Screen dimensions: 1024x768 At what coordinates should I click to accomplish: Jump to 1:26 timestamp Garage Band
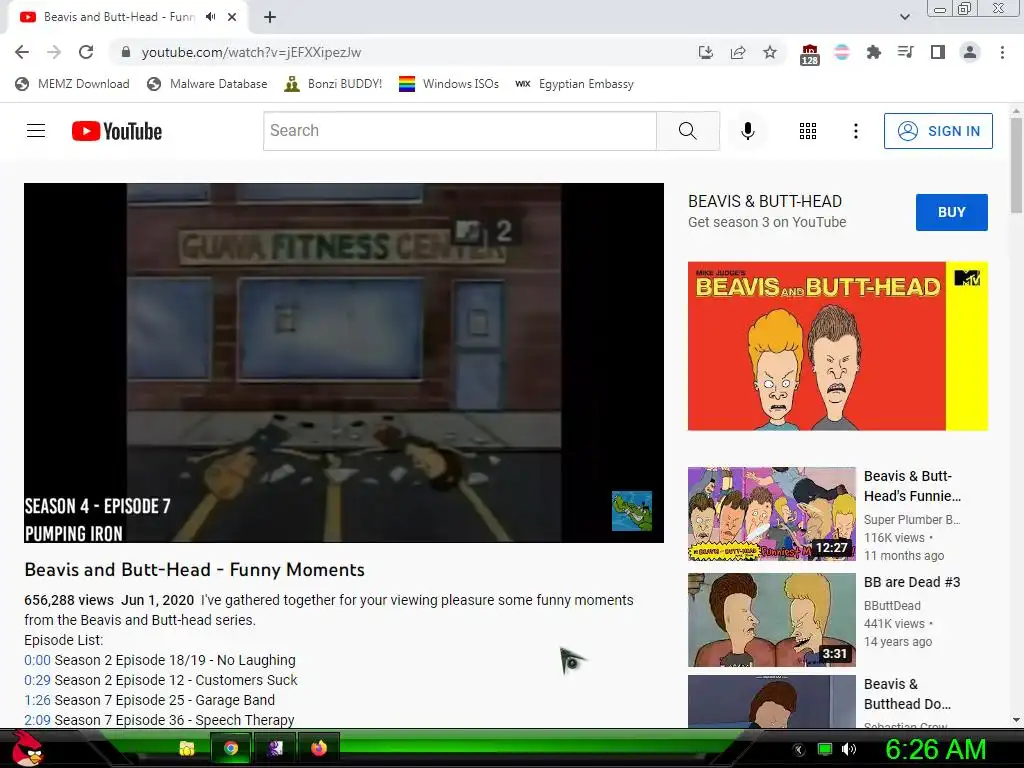37,700
